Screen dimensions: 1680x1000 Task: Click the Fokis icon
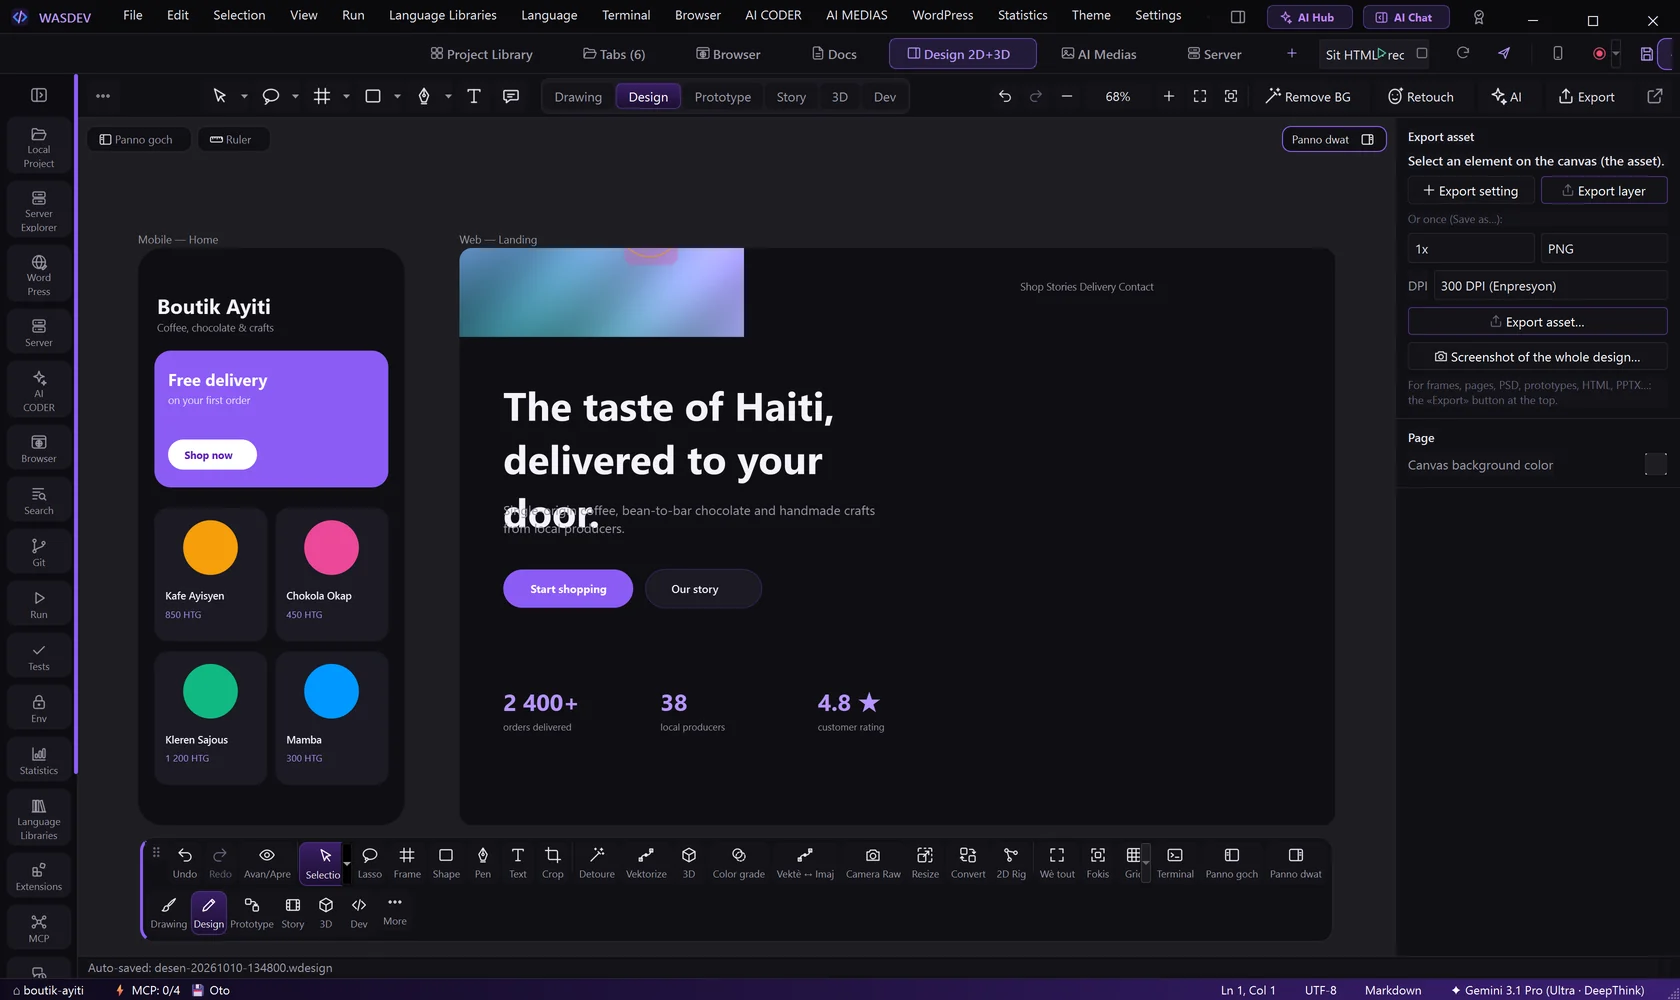click(x=1098, y=862)
